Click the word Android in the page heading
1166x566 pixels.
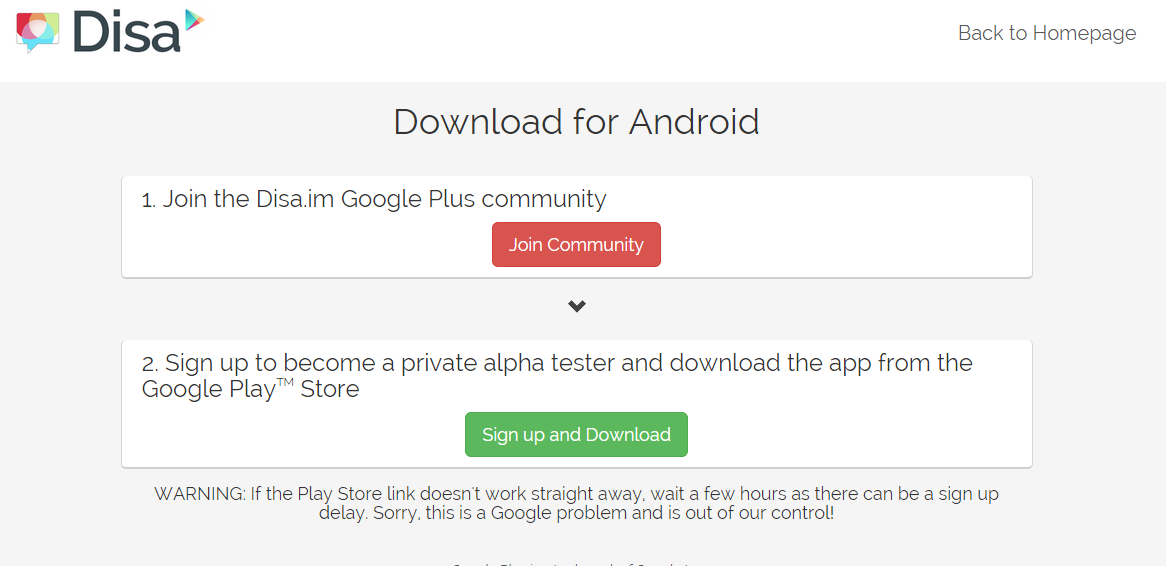[x=694, y=122]
